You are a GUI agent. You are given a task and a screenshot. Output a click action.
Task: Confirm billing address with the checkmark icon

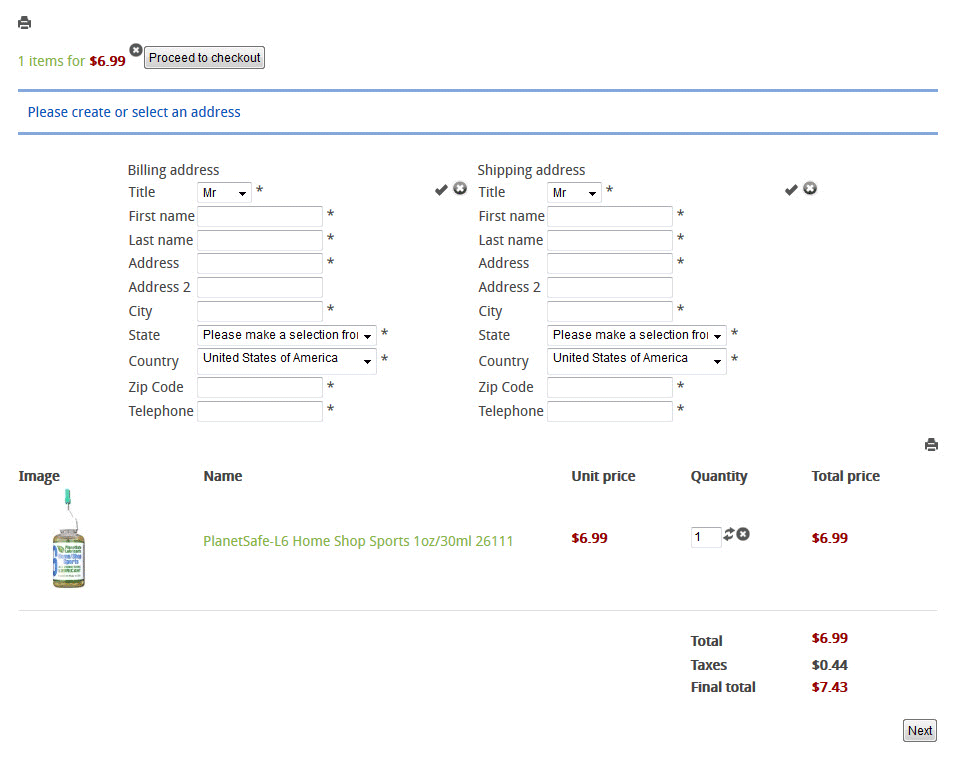[441, 189]
